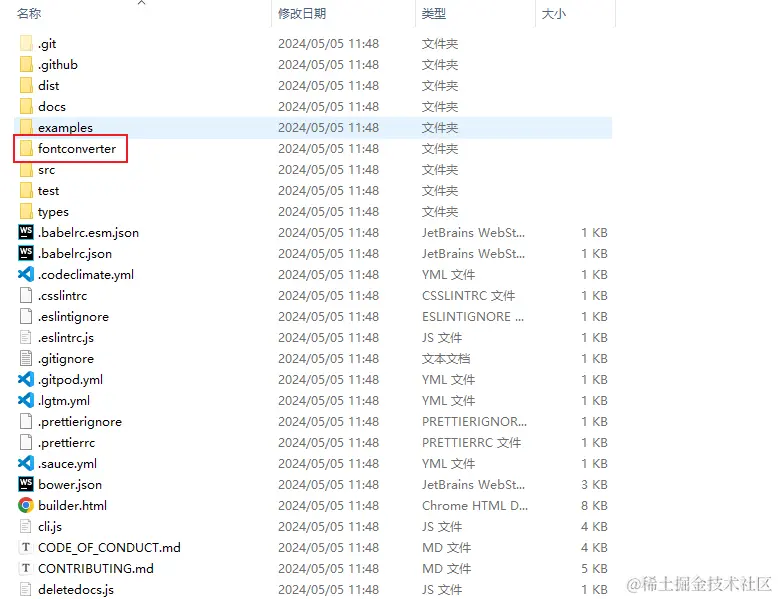Screen dimensions: 778x599
Task: Click VS Code icon of .lgtm.yml
Action: [26, 400]
